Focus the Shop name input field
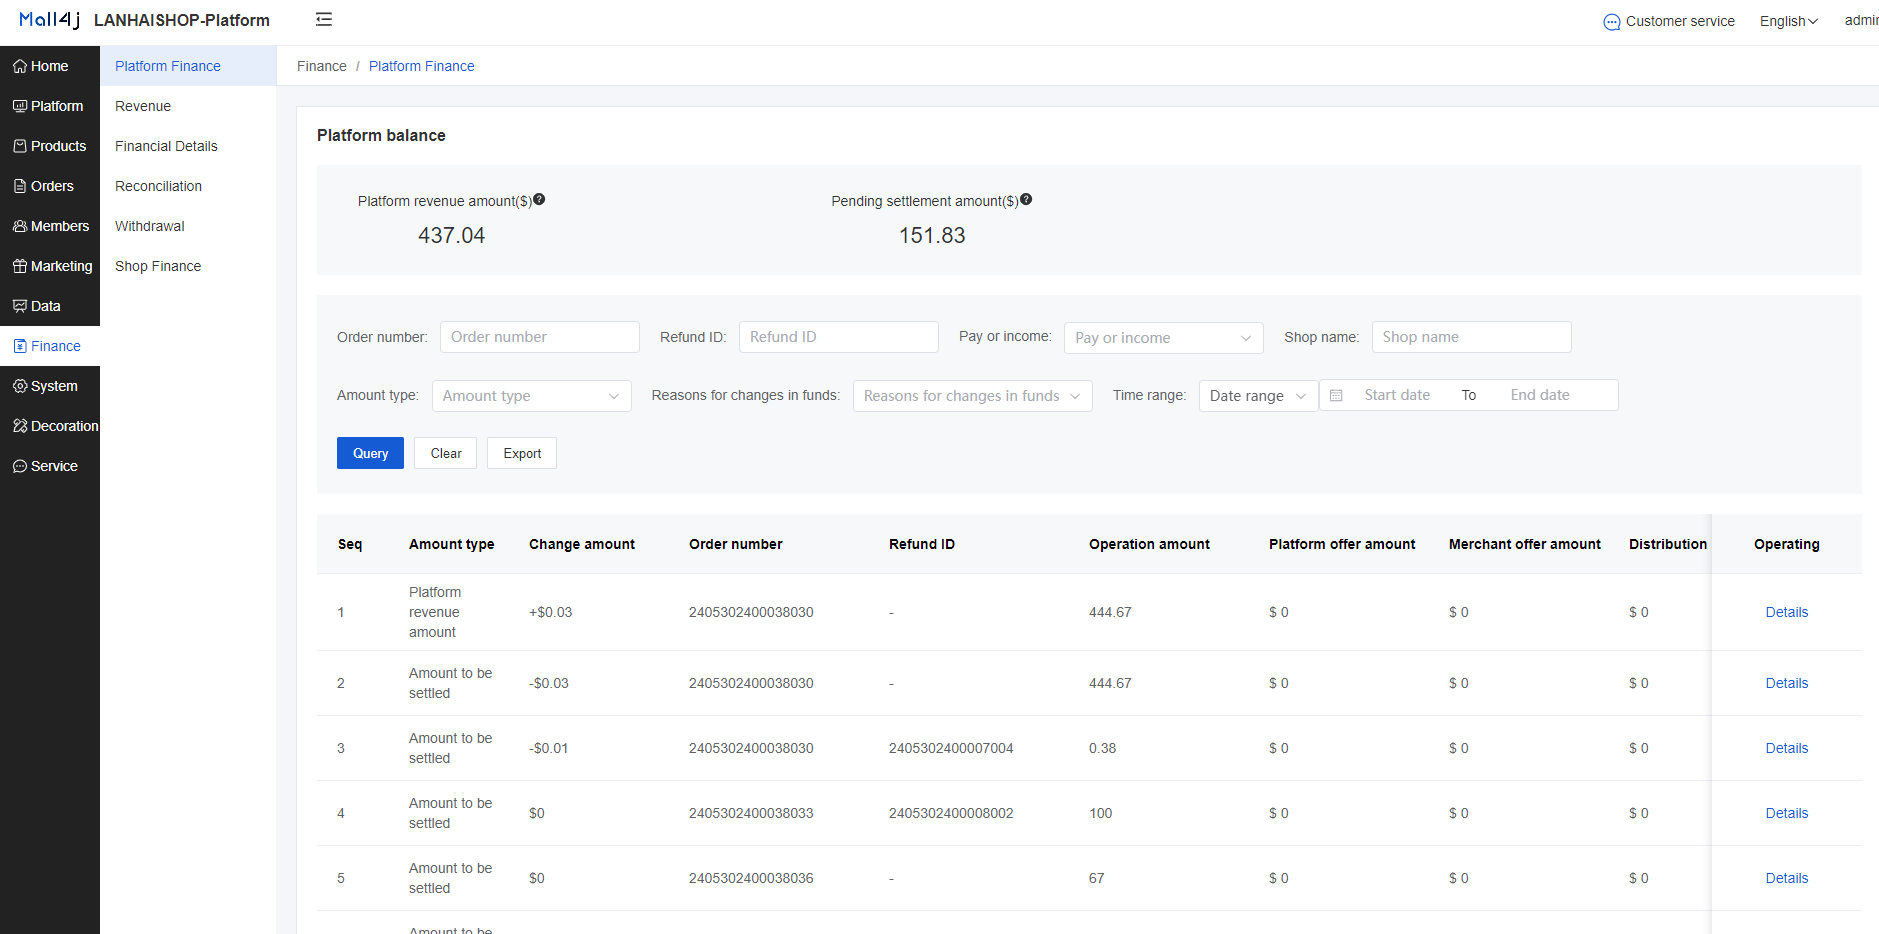The image size is (1879, 934). pos(1472,337)
